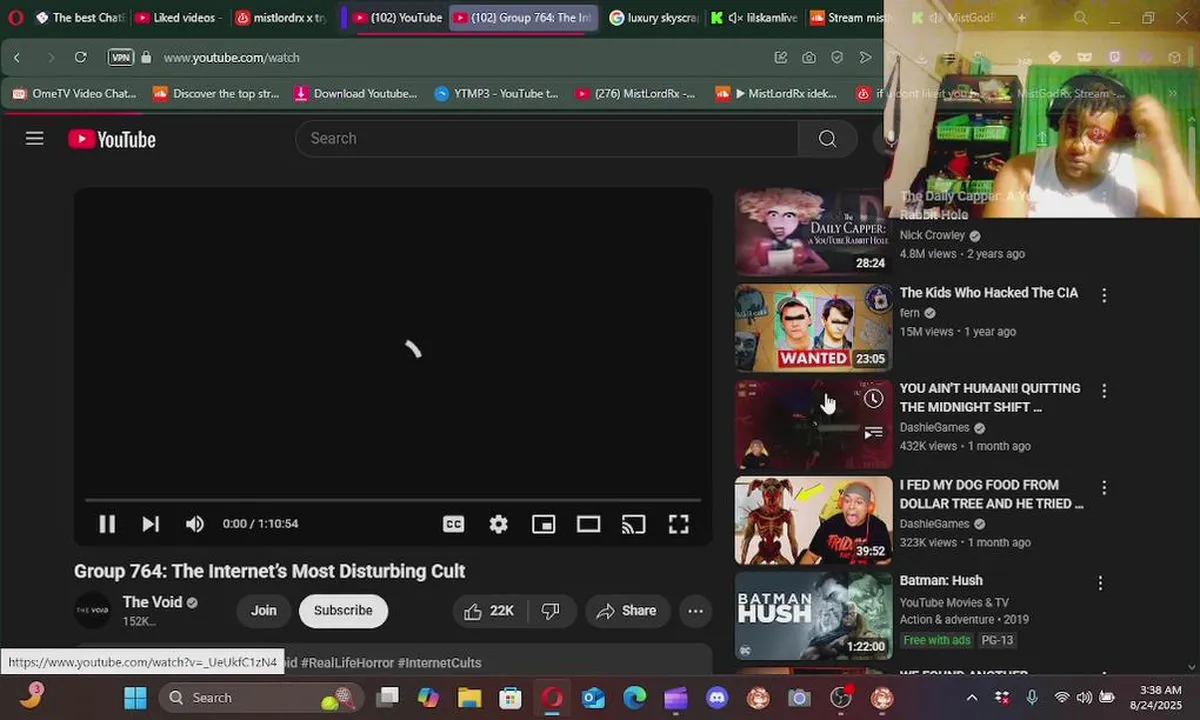Open the send/flow arrow icon in address bar

865,57
